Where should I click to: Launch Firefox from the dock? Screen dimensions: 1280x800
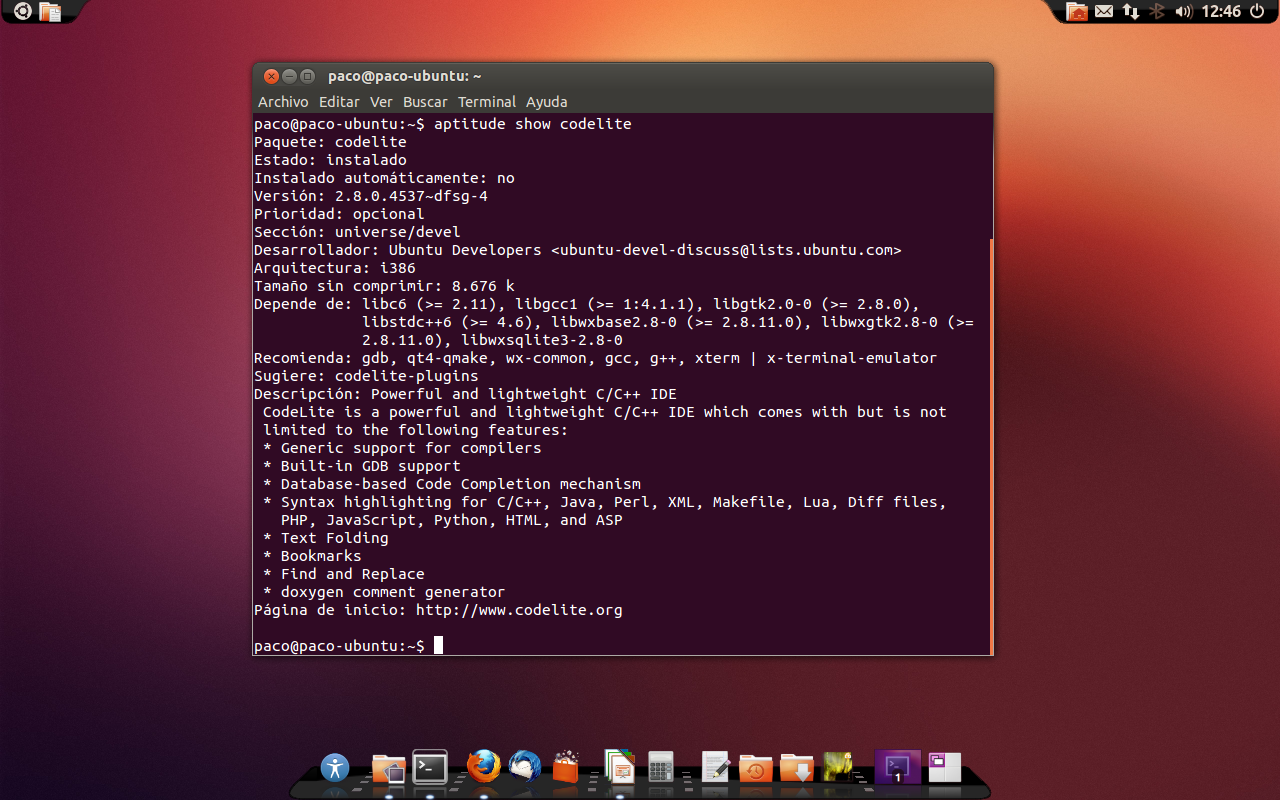484,766
